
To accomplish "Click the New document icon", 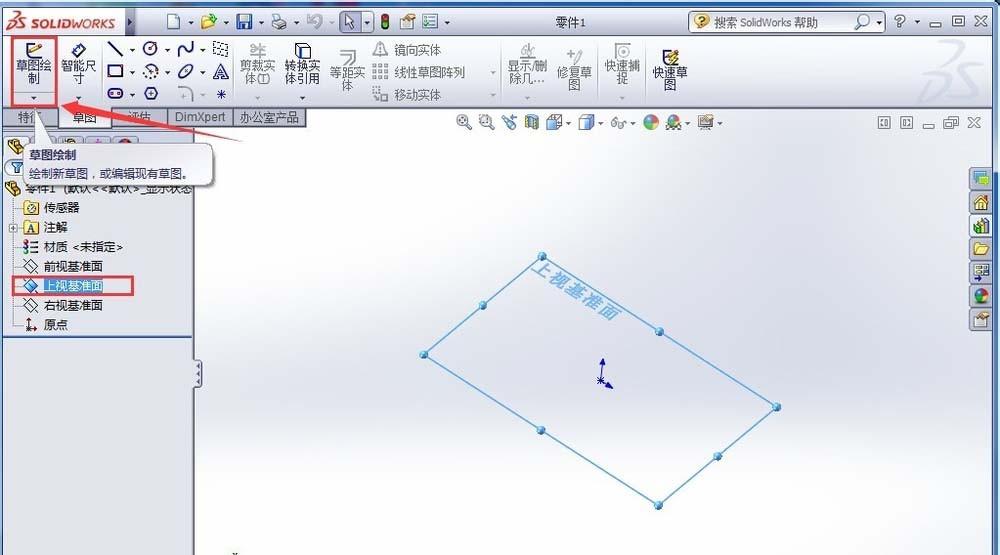I will click(173, 22).
